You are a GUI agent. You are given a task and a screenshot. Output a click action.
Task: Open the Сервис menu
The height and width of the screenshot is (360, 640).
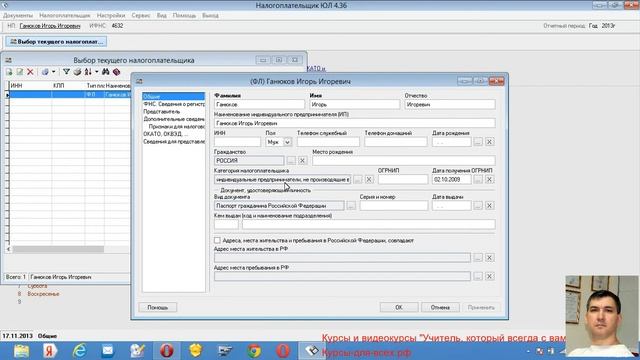click(x=141, y=16)
